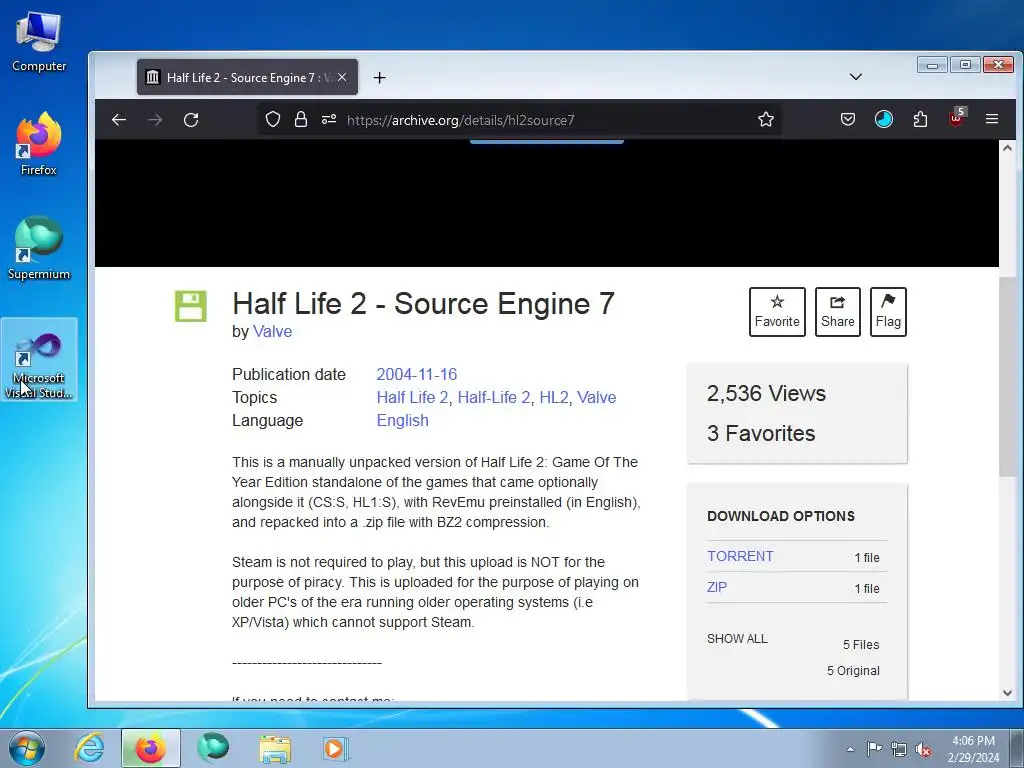Expand the list all tabs chevron
1024x768 pixels.
(x=856, y=77)
